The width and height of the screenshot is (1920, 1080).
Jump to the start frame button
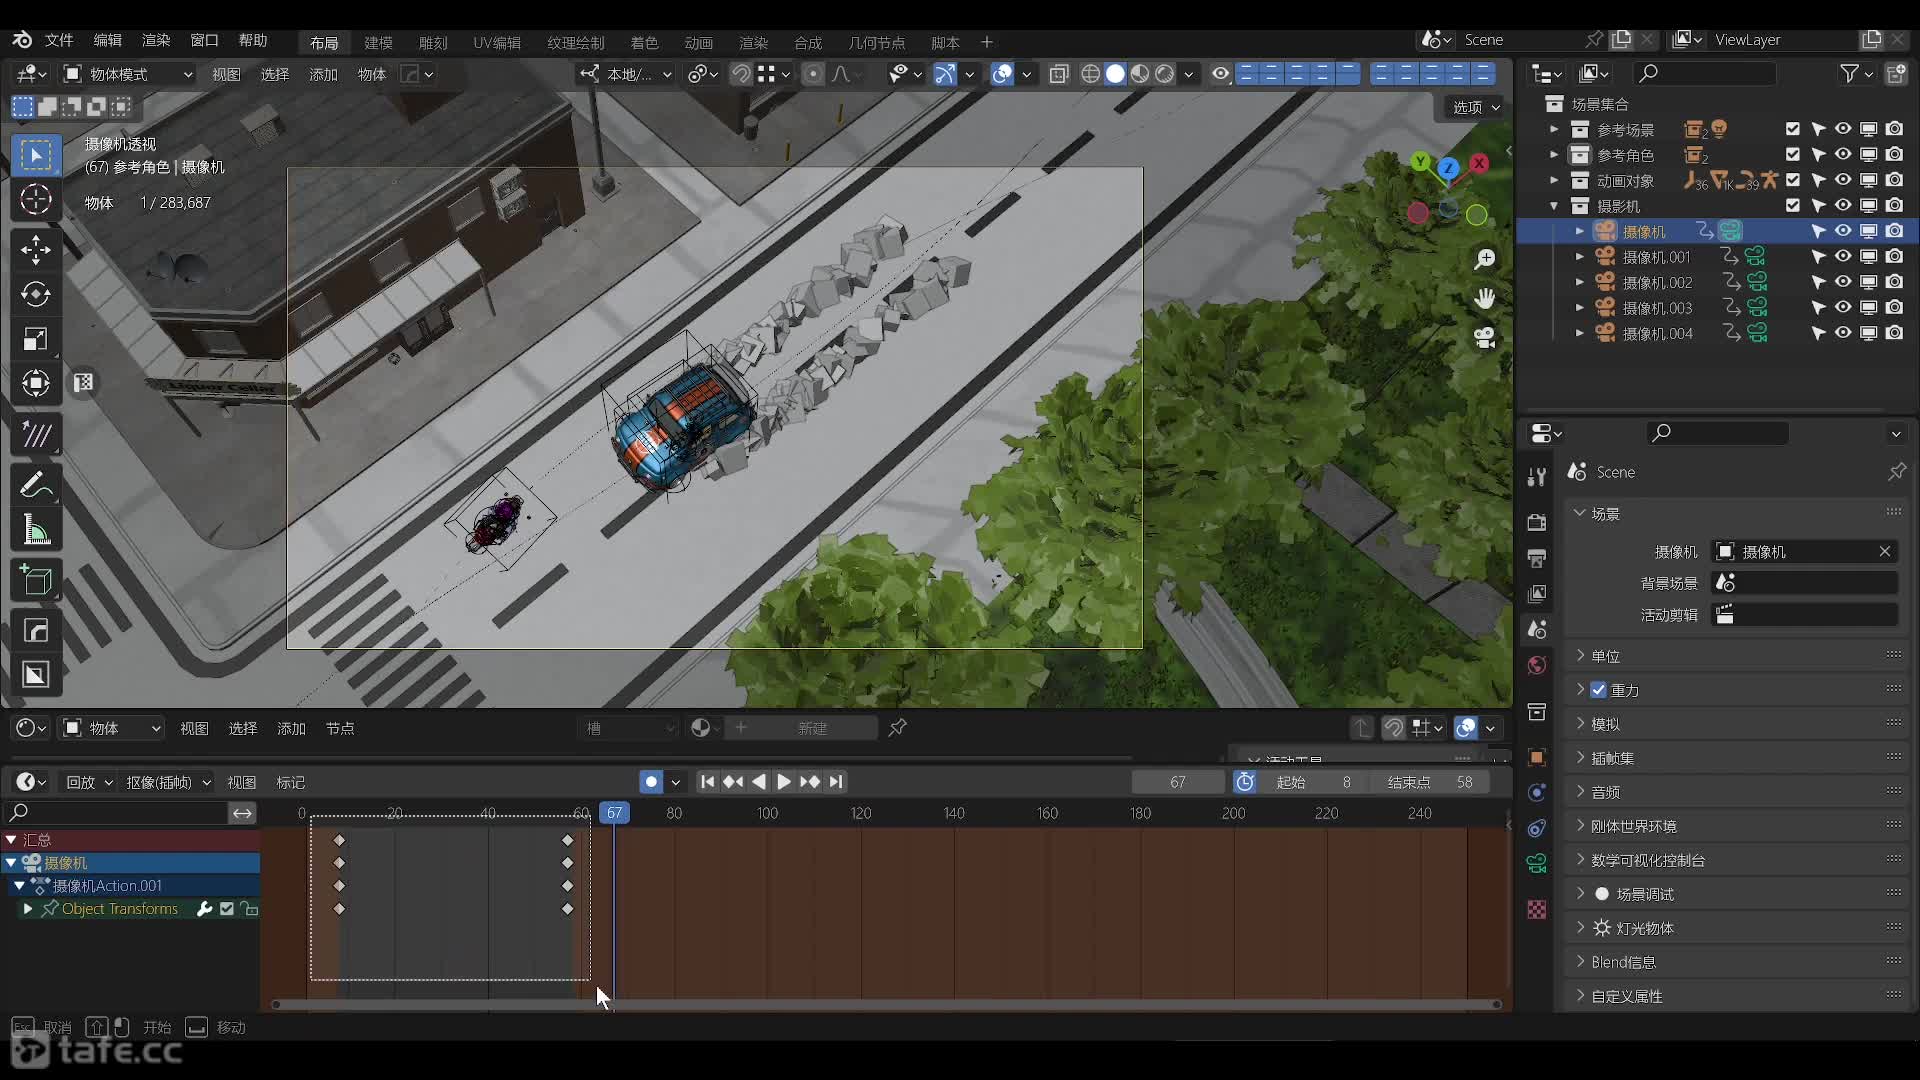pyautogui.click(x=707, y=782)
